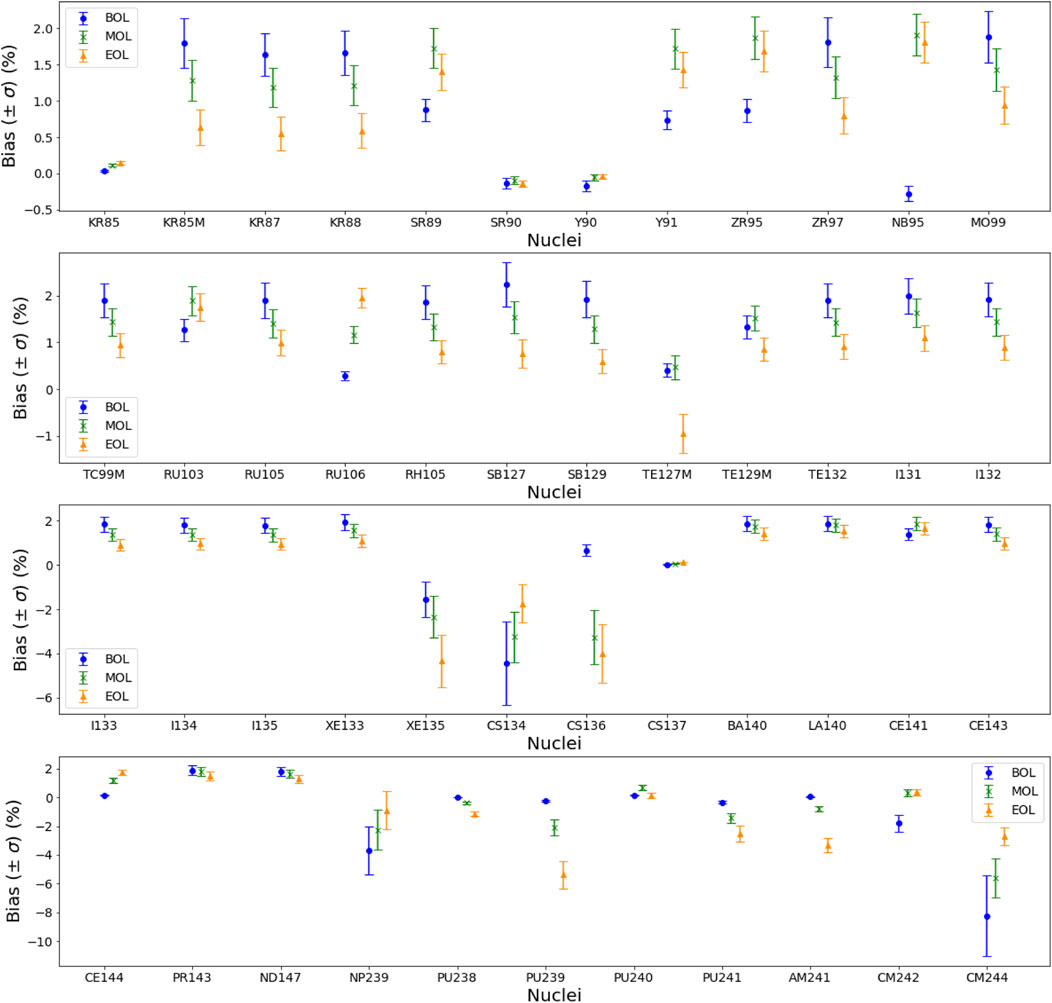The height and width of the screenshot is (1003, 1052).
Task: Click BOL legend entry in the KR85 panel
Action: (x=104, y=18)
